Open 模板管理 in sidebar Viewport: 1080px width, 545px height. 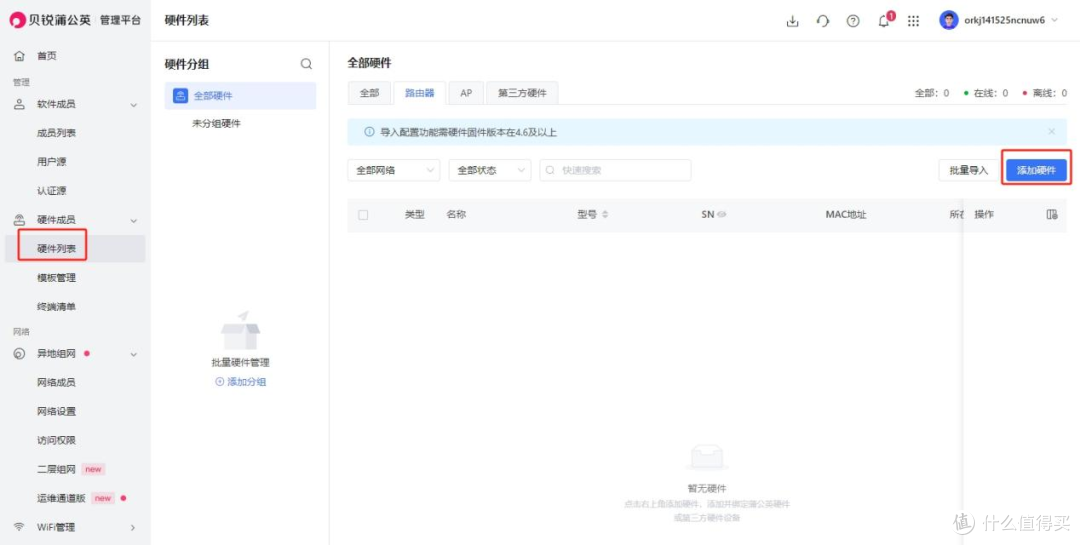tap(56, 278)
